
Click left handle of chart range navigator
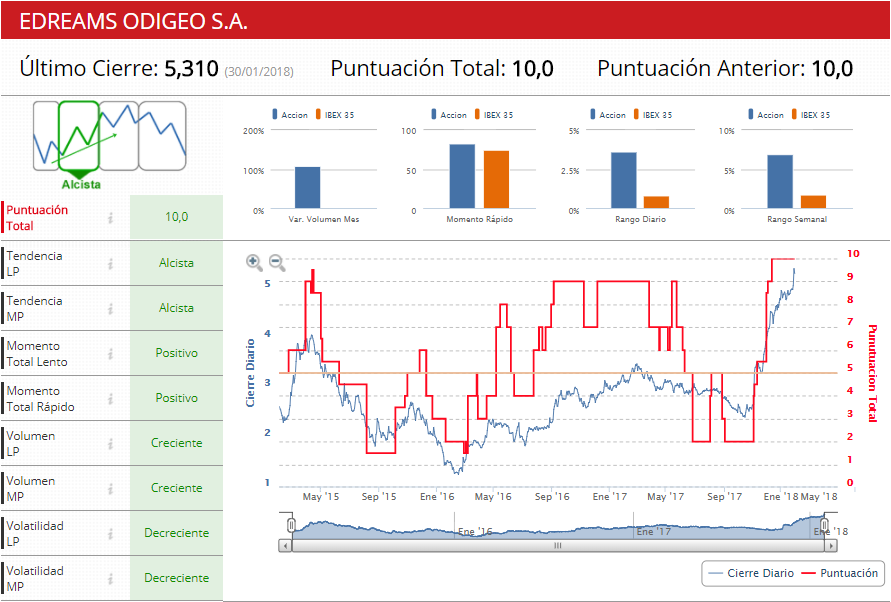[290, 525]
